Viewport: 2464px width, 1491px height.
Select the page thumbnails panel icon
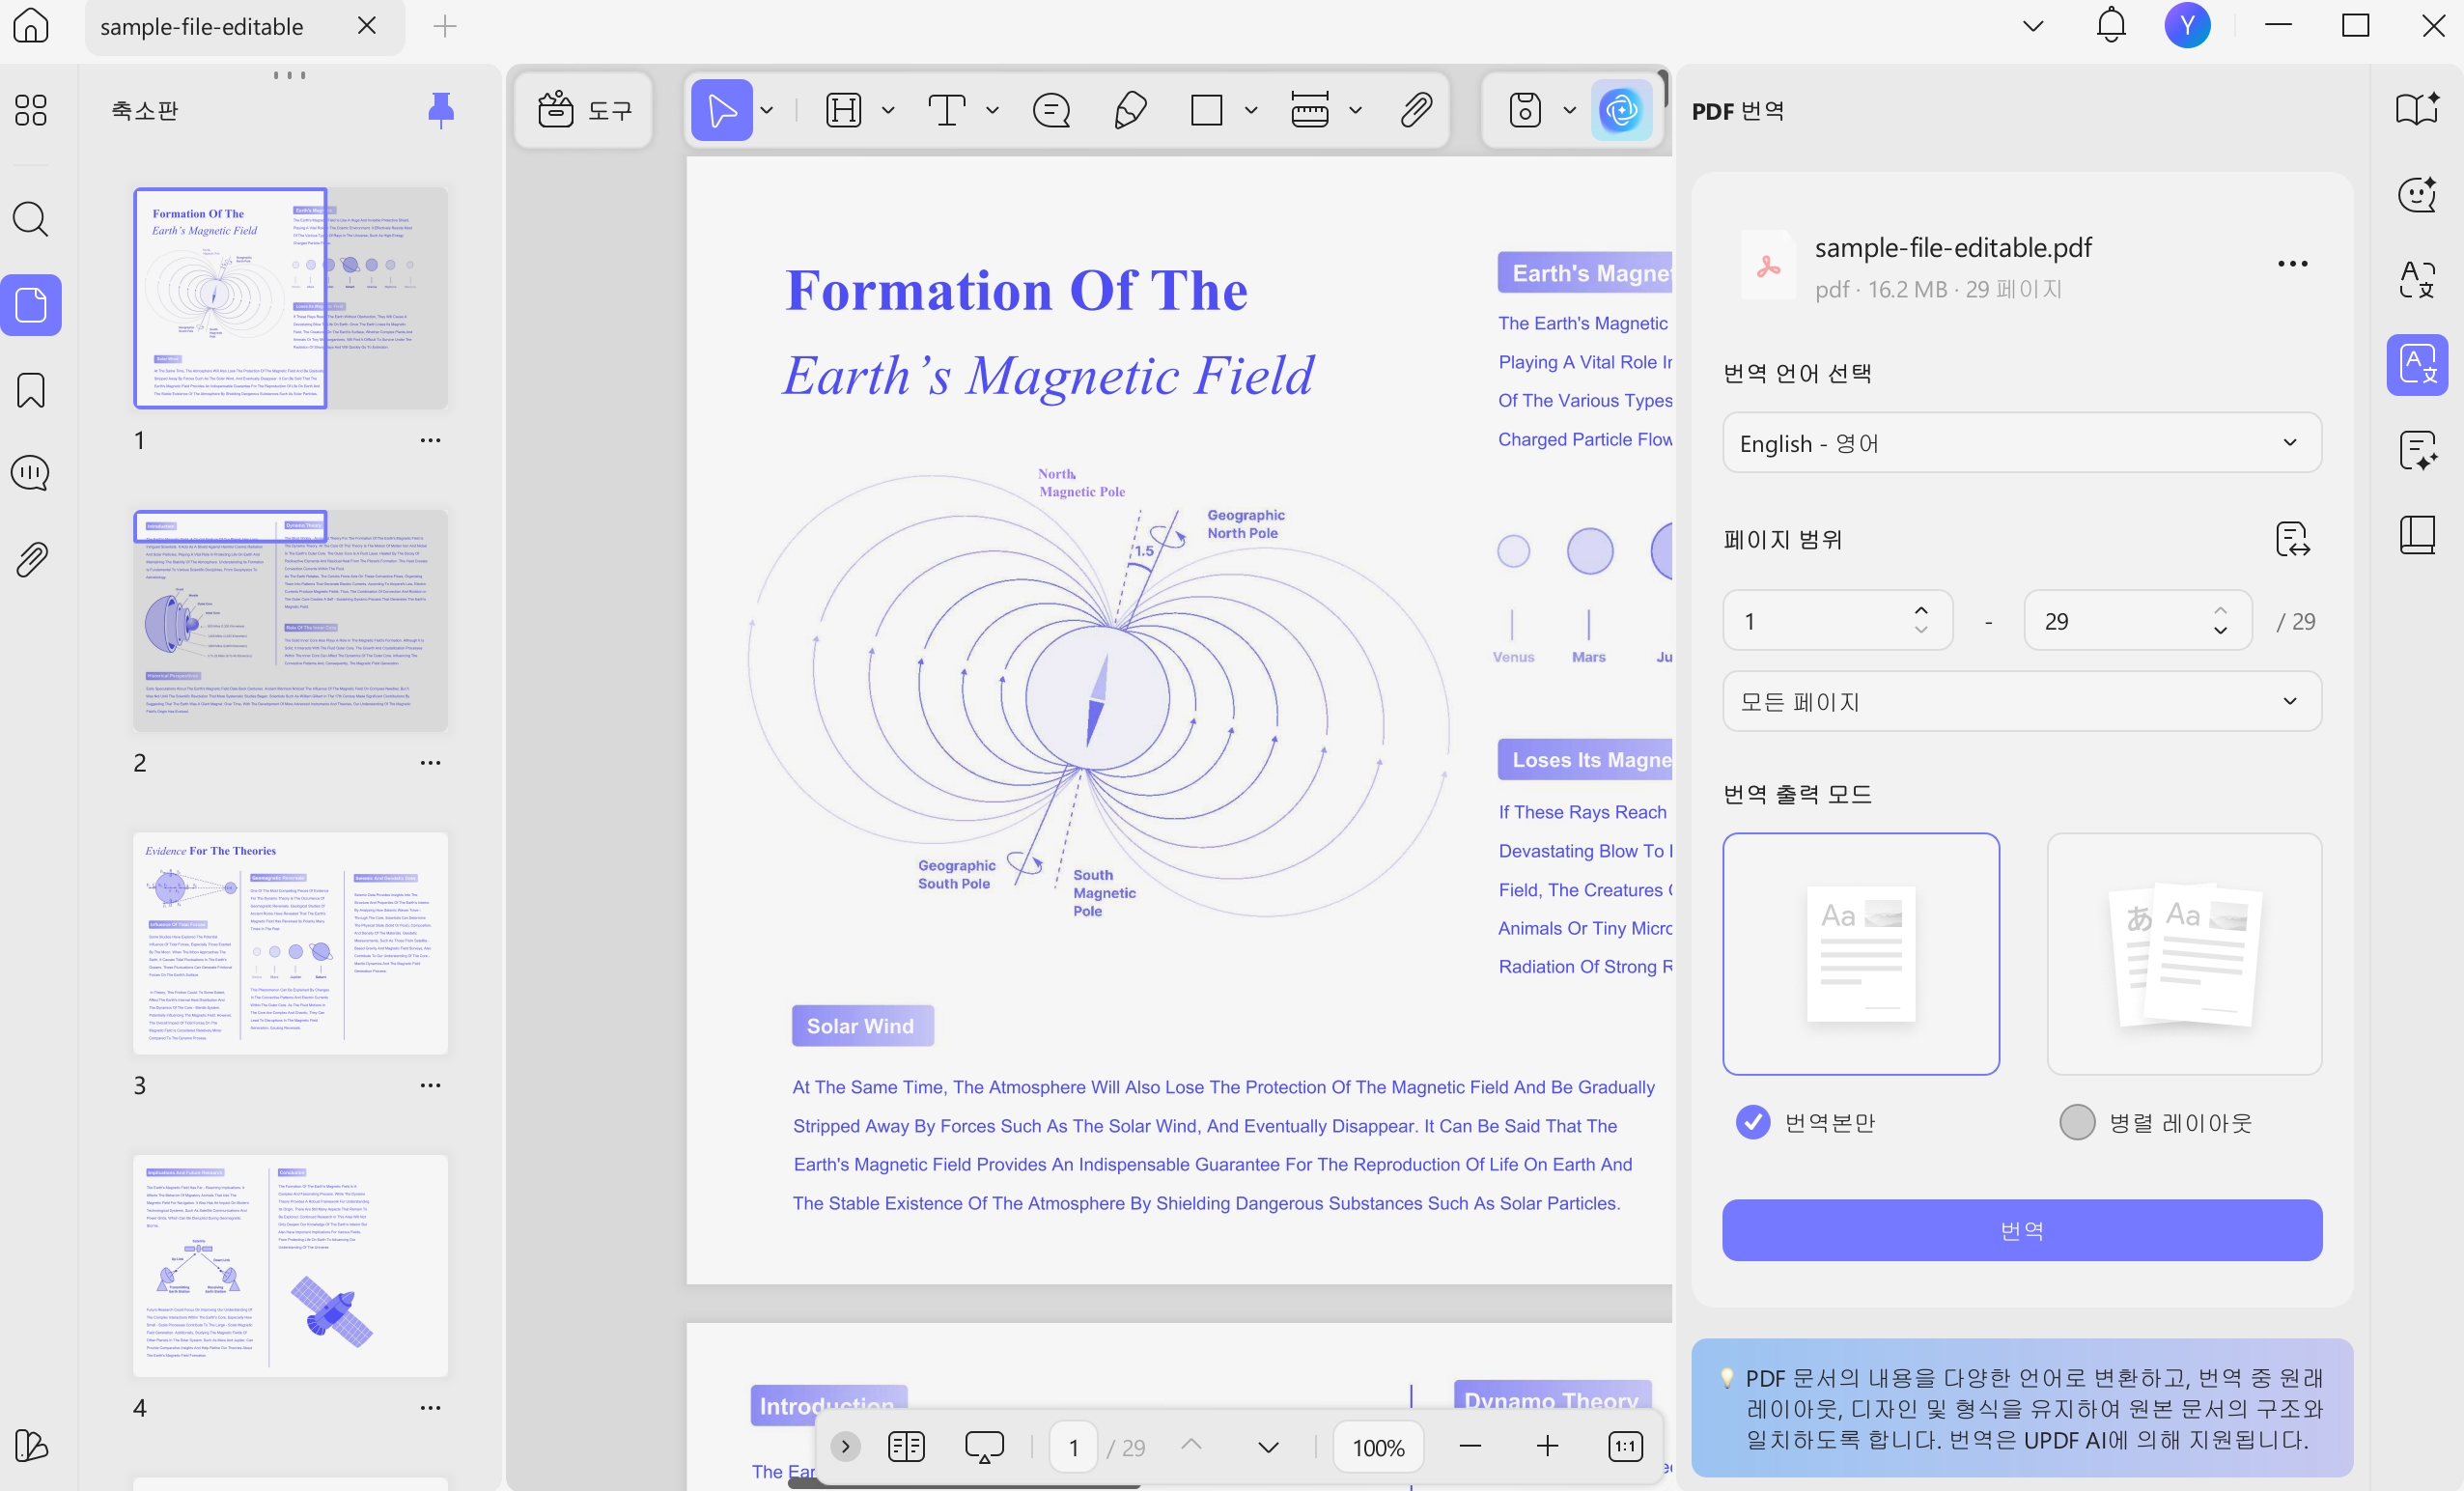point(31,305)
